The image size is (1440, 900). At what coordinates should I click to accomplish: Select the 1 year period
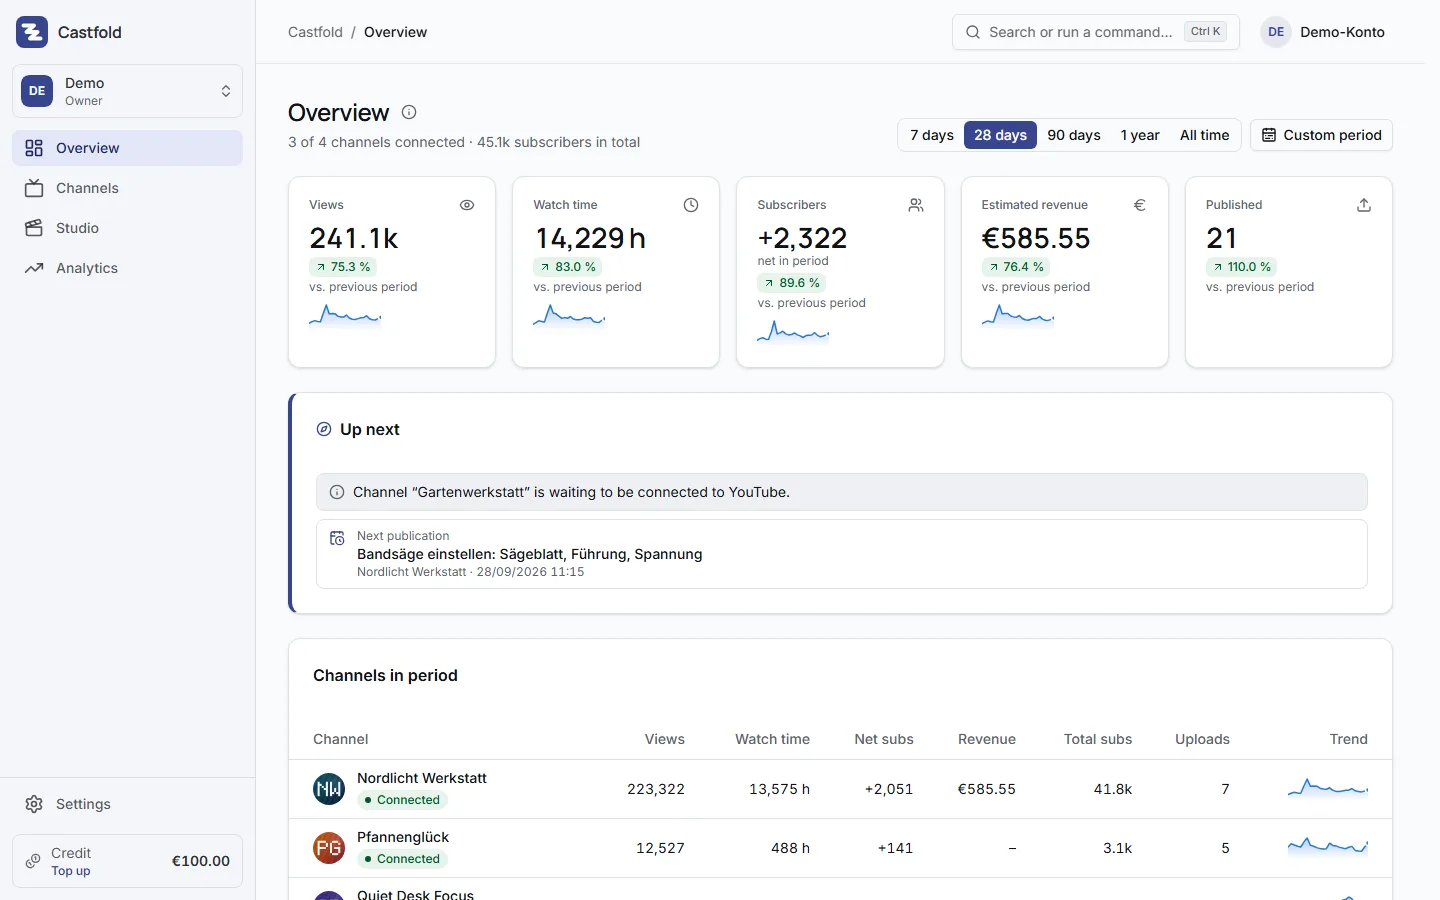click(1140, 135)
